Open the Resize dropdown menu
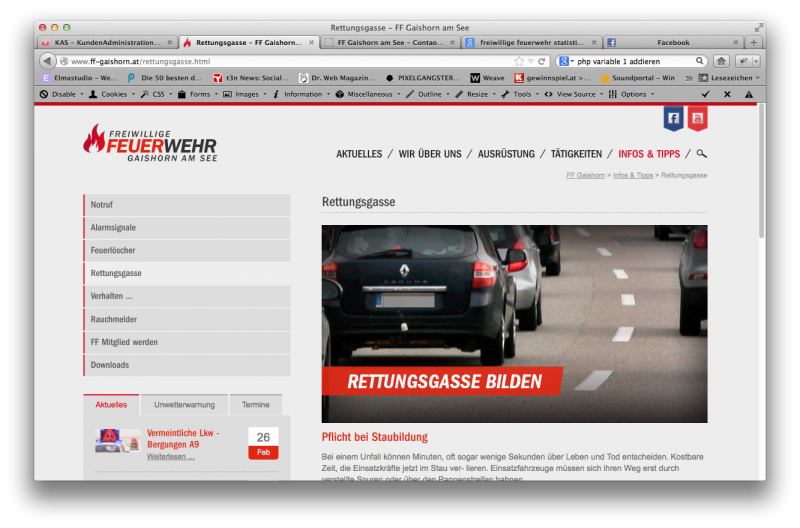 [475, 94]
